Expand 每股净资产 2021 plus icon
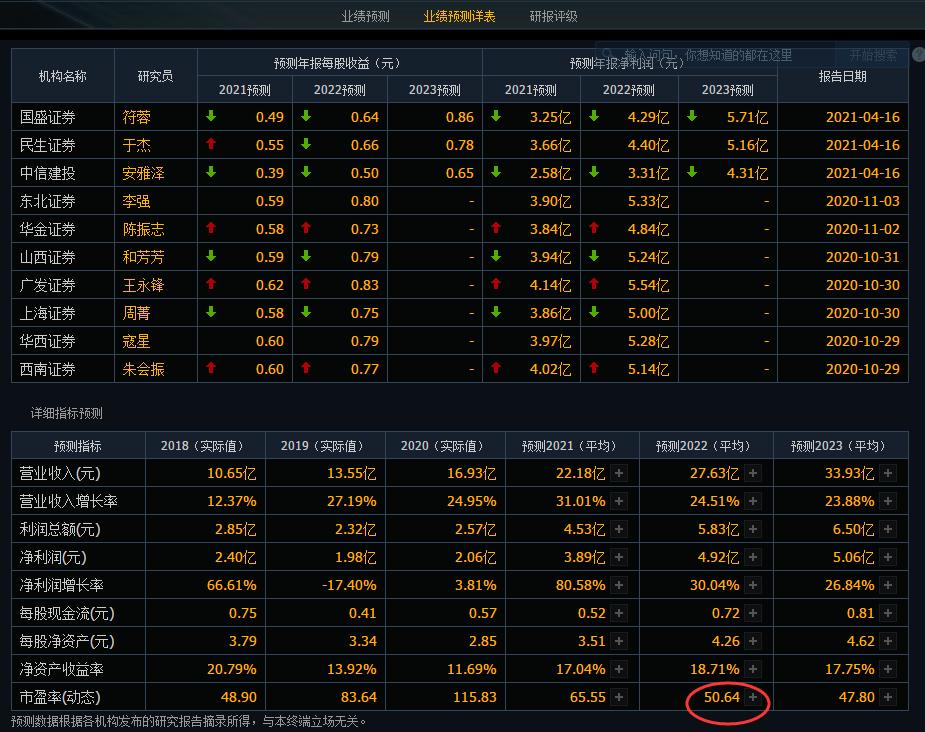This screenshot has width=925, height=732. coord(619,641)
